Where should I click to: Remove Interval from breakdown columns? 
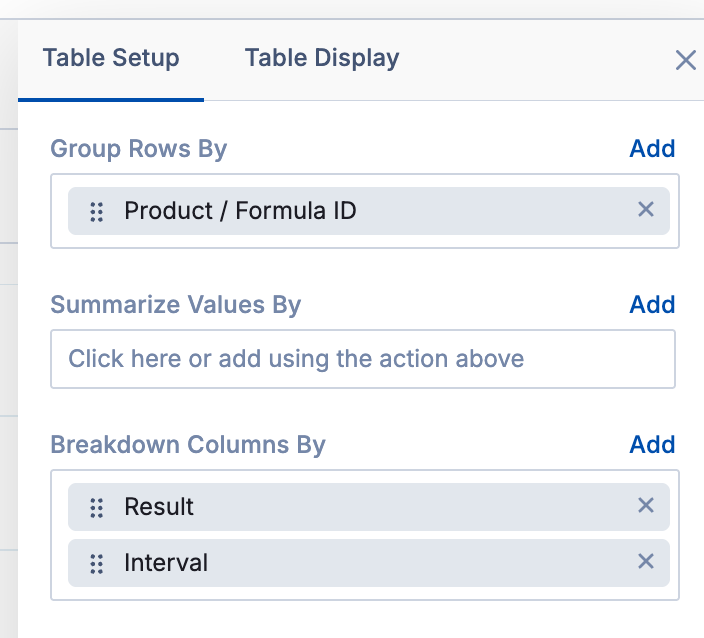646,562
